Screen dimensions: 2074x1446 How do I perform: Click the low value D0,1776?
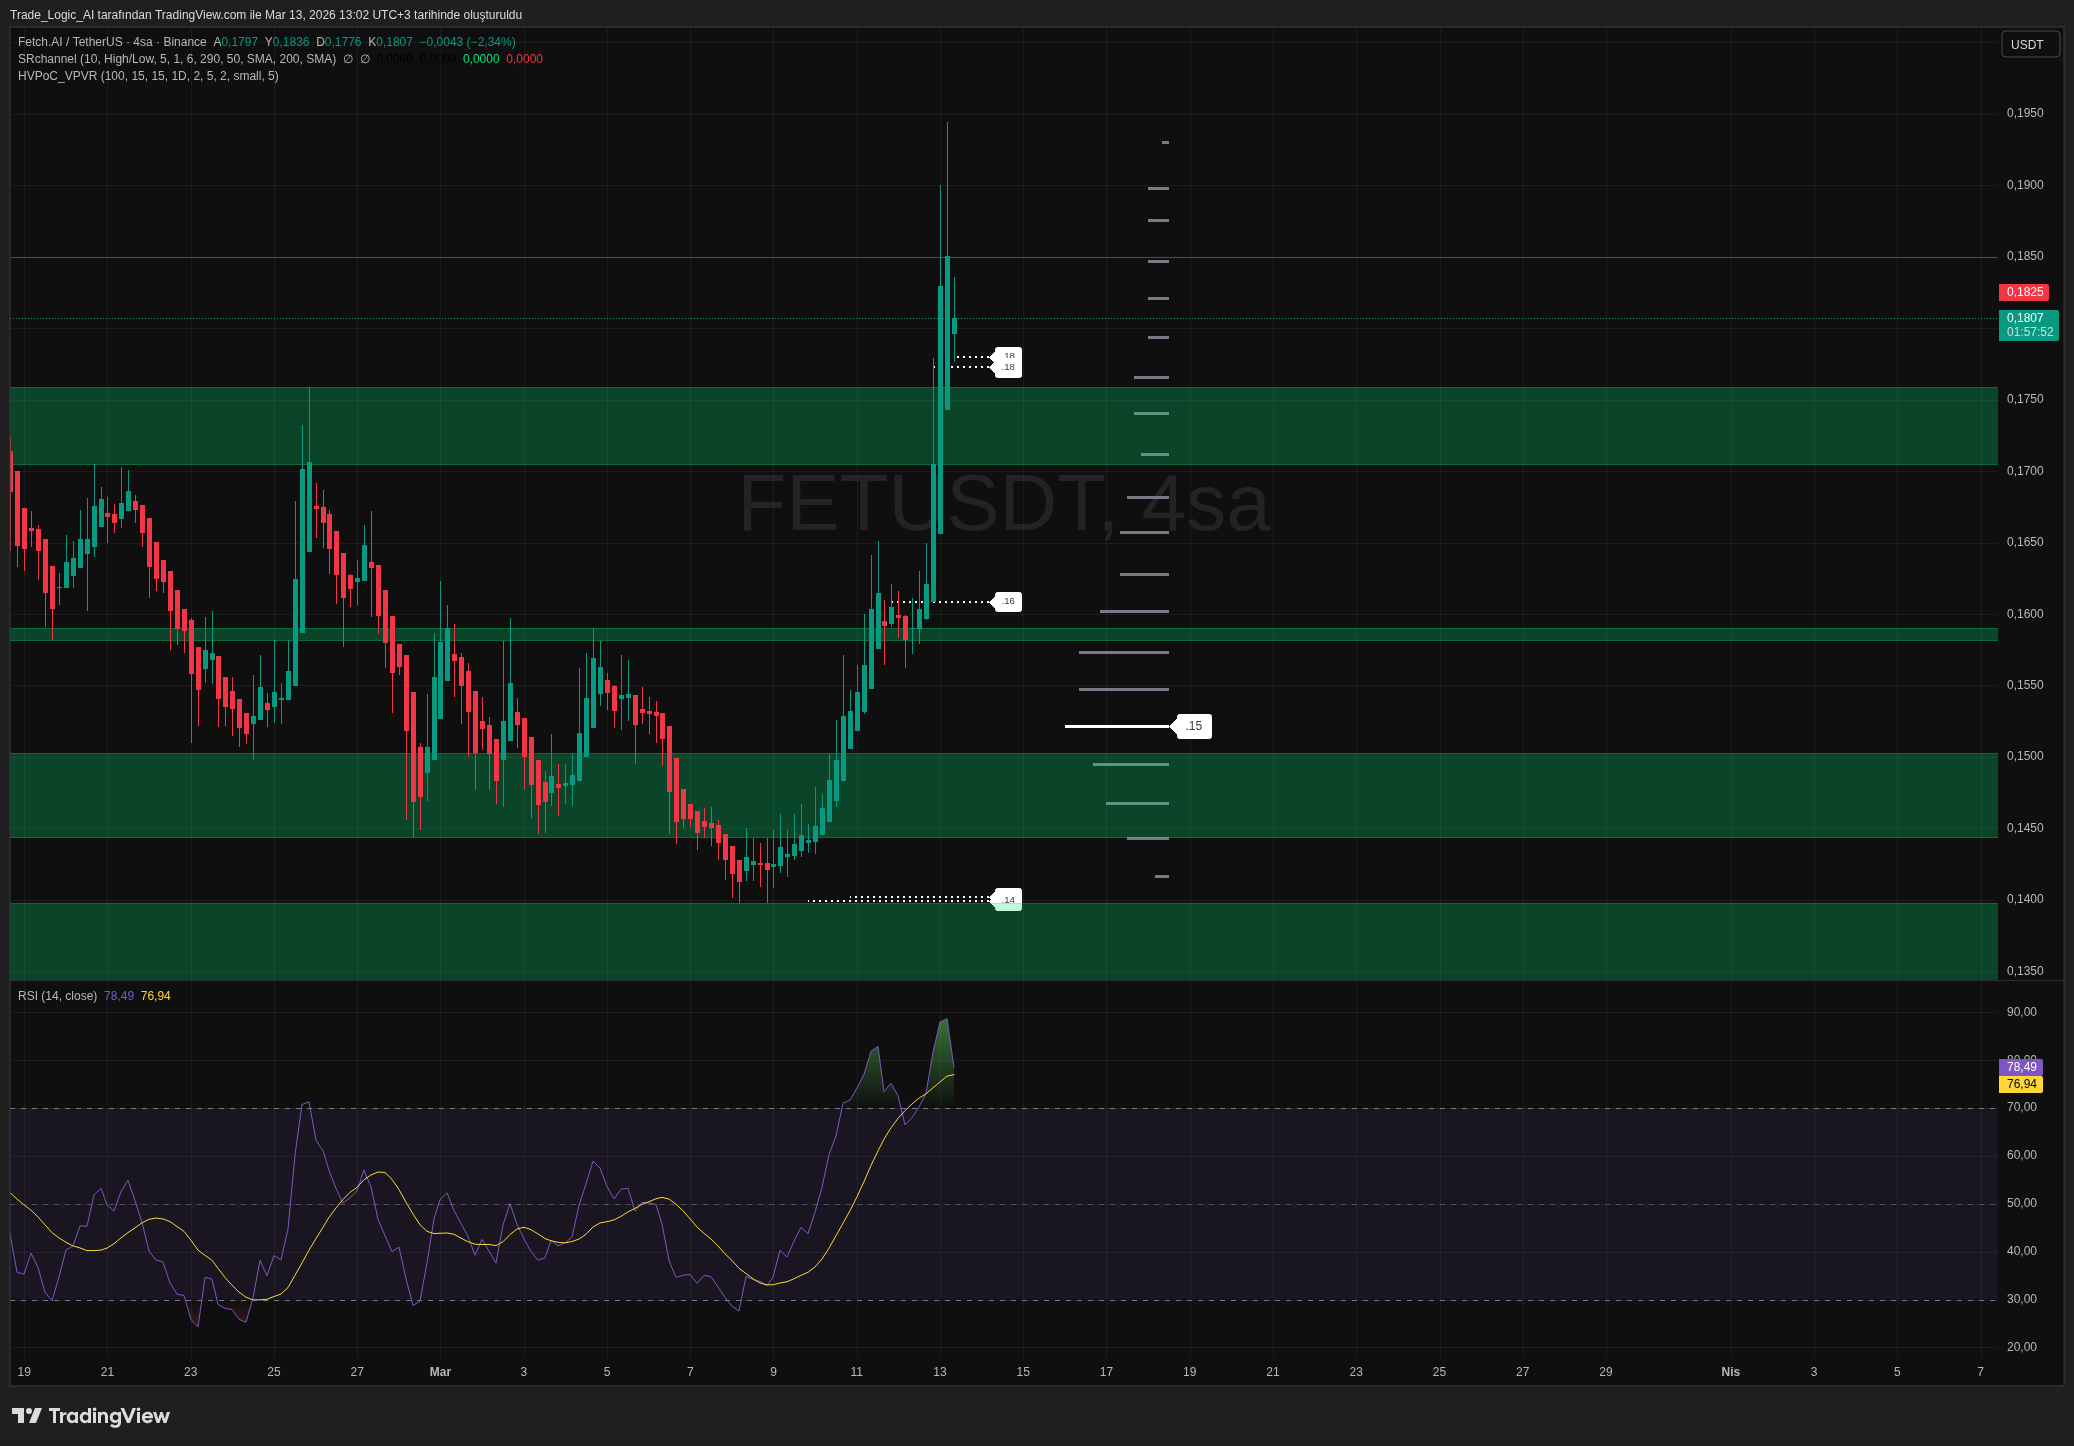(339, 42)
